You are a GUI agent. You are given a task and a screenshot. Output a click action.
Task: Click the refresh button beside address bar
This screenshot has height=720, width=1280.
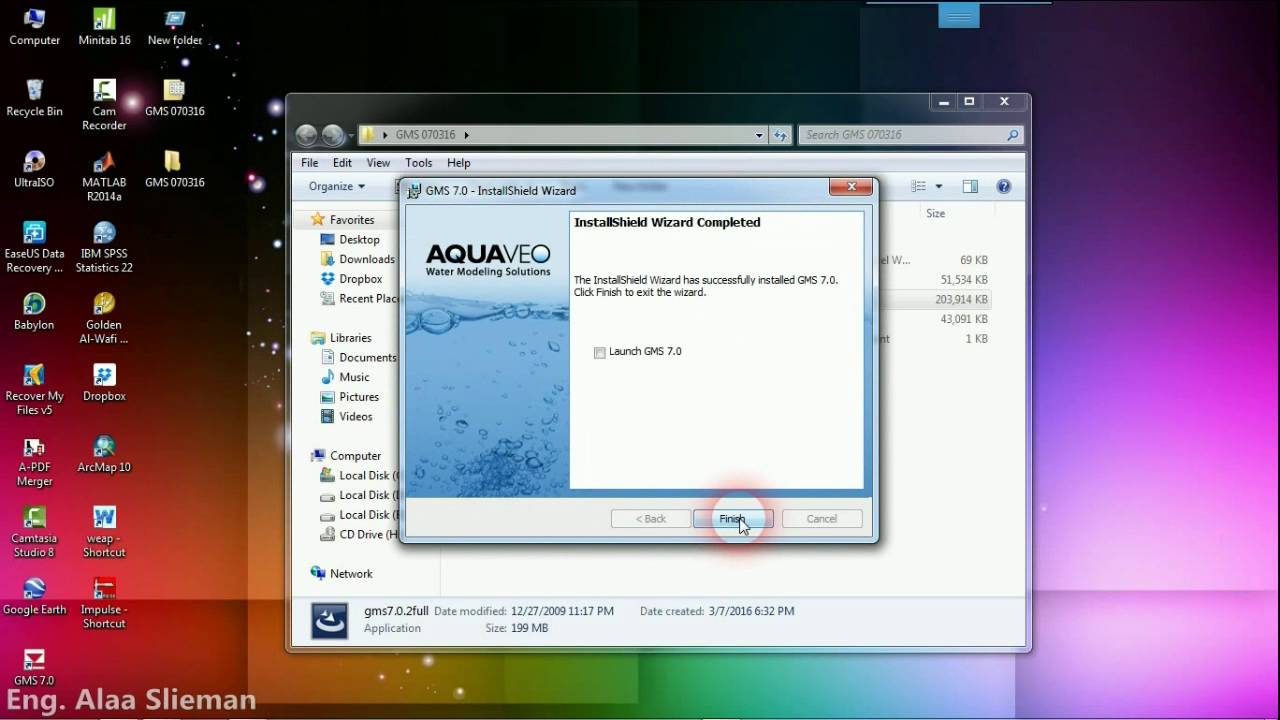781,135
